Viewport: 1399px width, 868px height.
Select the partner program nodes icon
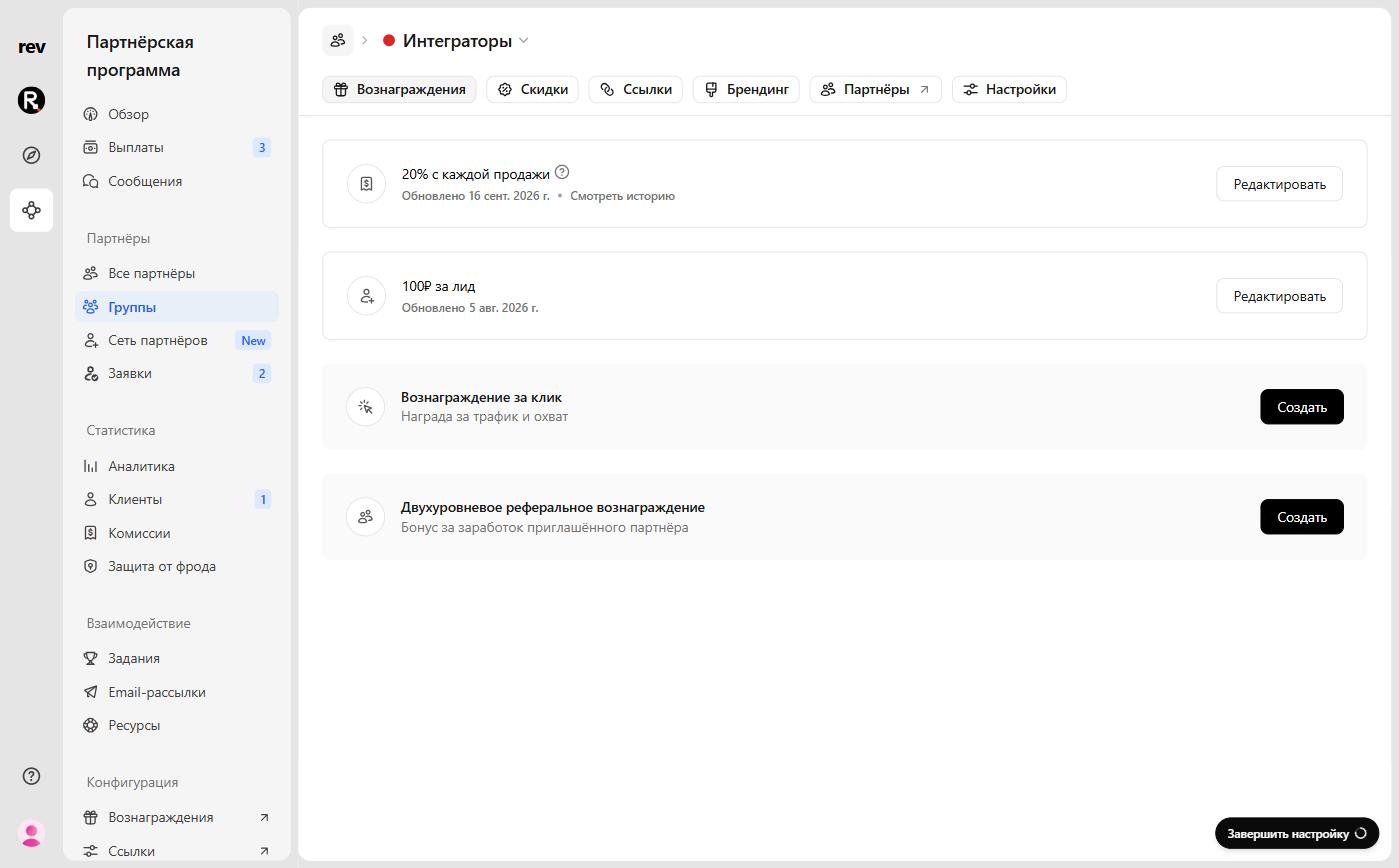pyautogui.click(x=32, y=210)
